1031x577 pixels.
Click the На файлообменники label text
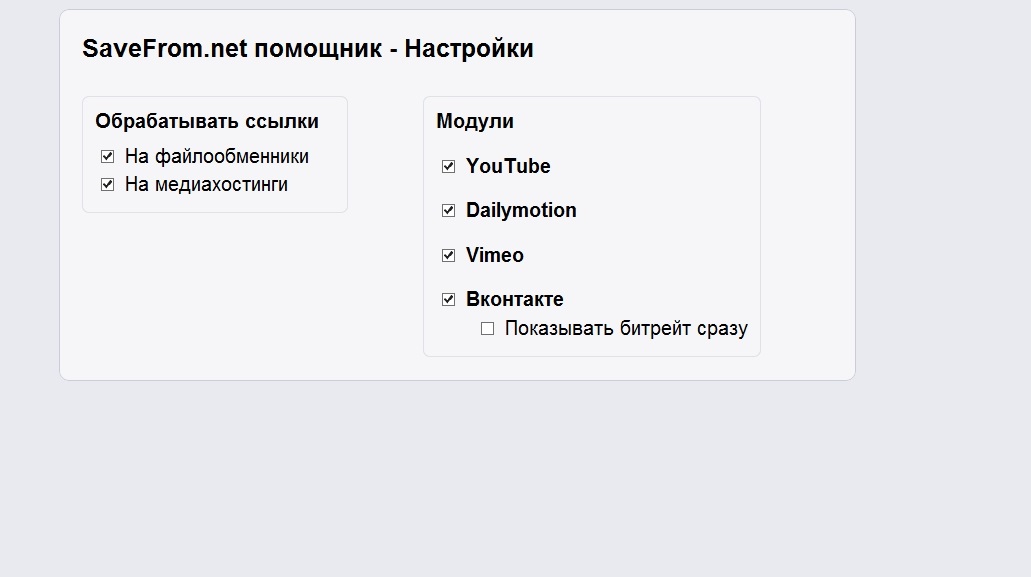[x=217, y=156]
